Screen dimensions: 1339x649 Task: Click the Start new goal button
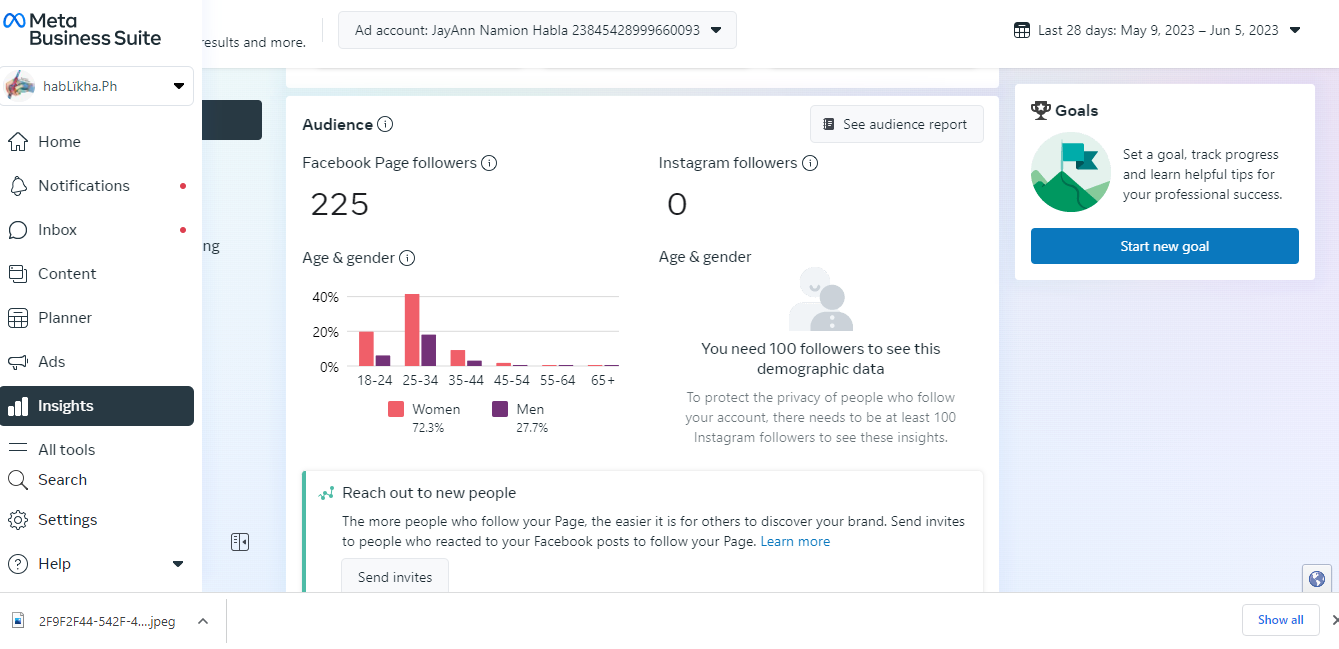click(x=1164, y=246)
